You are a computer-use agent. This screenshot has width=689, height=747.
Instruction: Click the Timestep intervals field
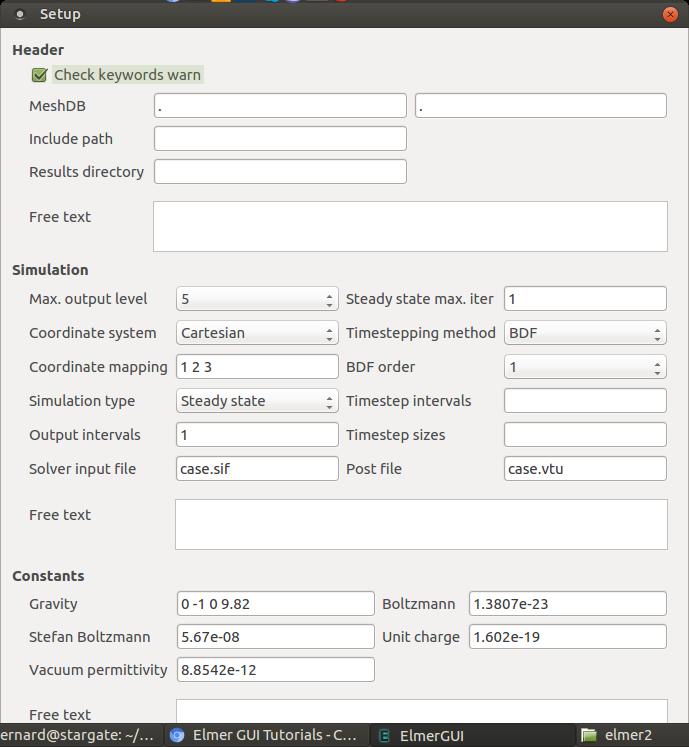pyautogui.click(x=585, y=401)
